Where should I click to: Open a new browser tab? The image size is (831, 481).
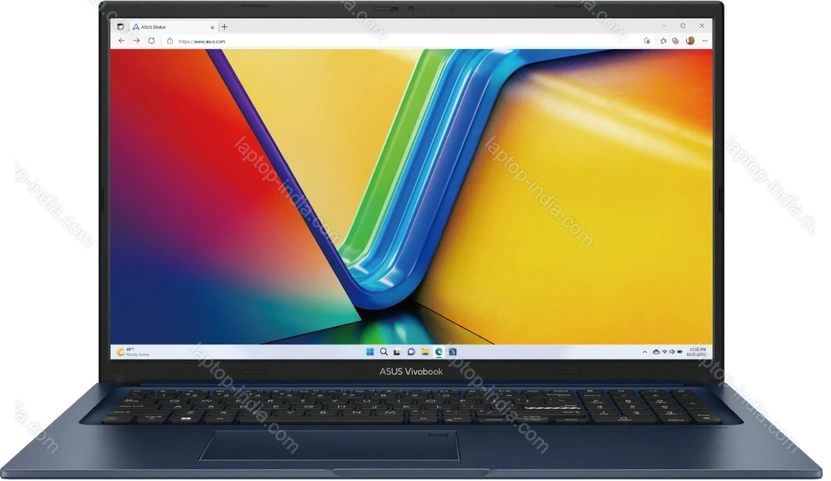pyautogui.click(x=224, y=27)
